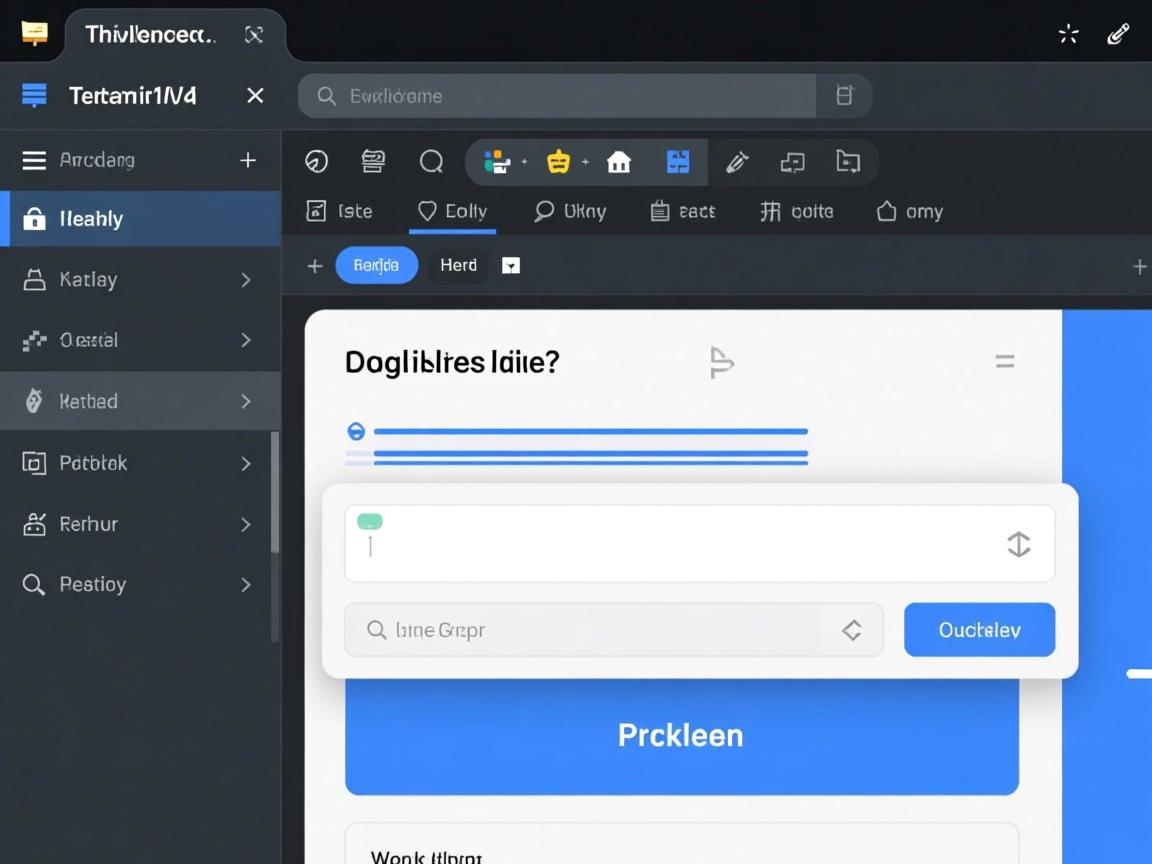The height and width of the screenshot is (864, 1152).
Task: Switch to the Eolly tab
Action: (x=453, y=211)
